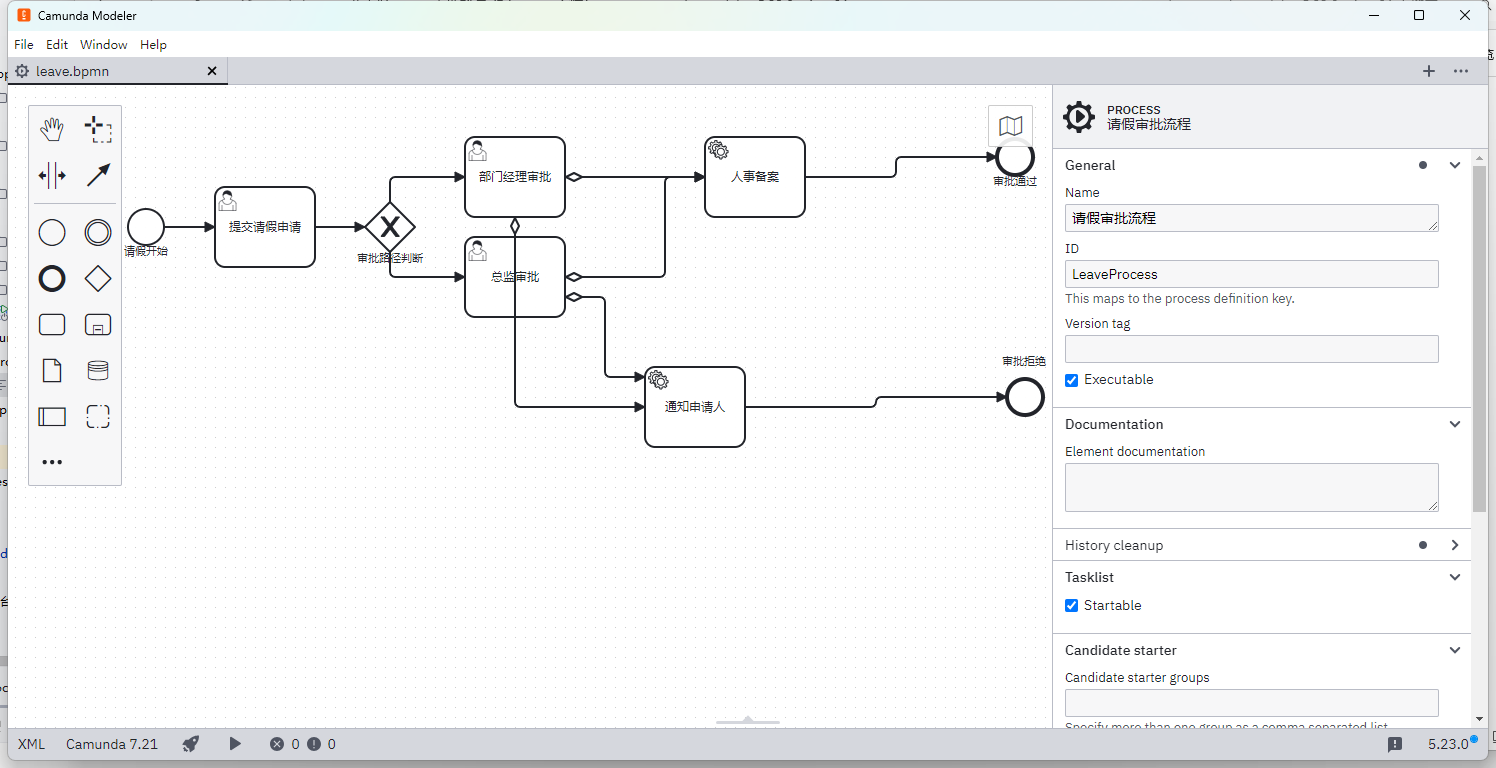The width and height of the screenshot is (1496, 768).
Task: Toggle the minimap map icon
Action: point(1010,126)
